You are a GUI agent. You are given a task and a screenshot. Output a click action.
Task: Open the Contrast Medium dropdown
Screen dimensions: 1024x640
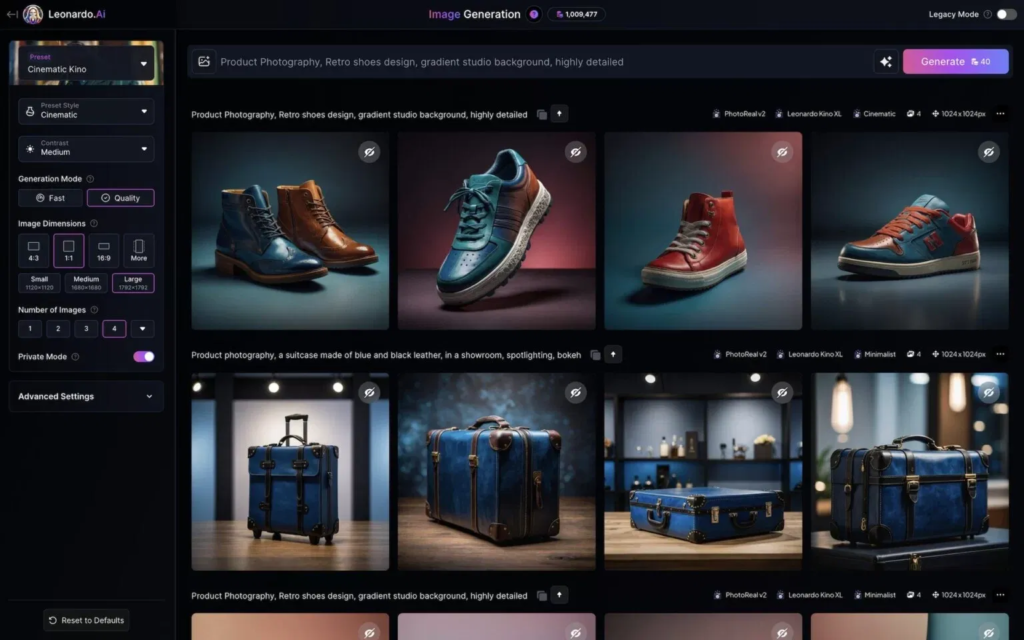[x=86, y=149]
